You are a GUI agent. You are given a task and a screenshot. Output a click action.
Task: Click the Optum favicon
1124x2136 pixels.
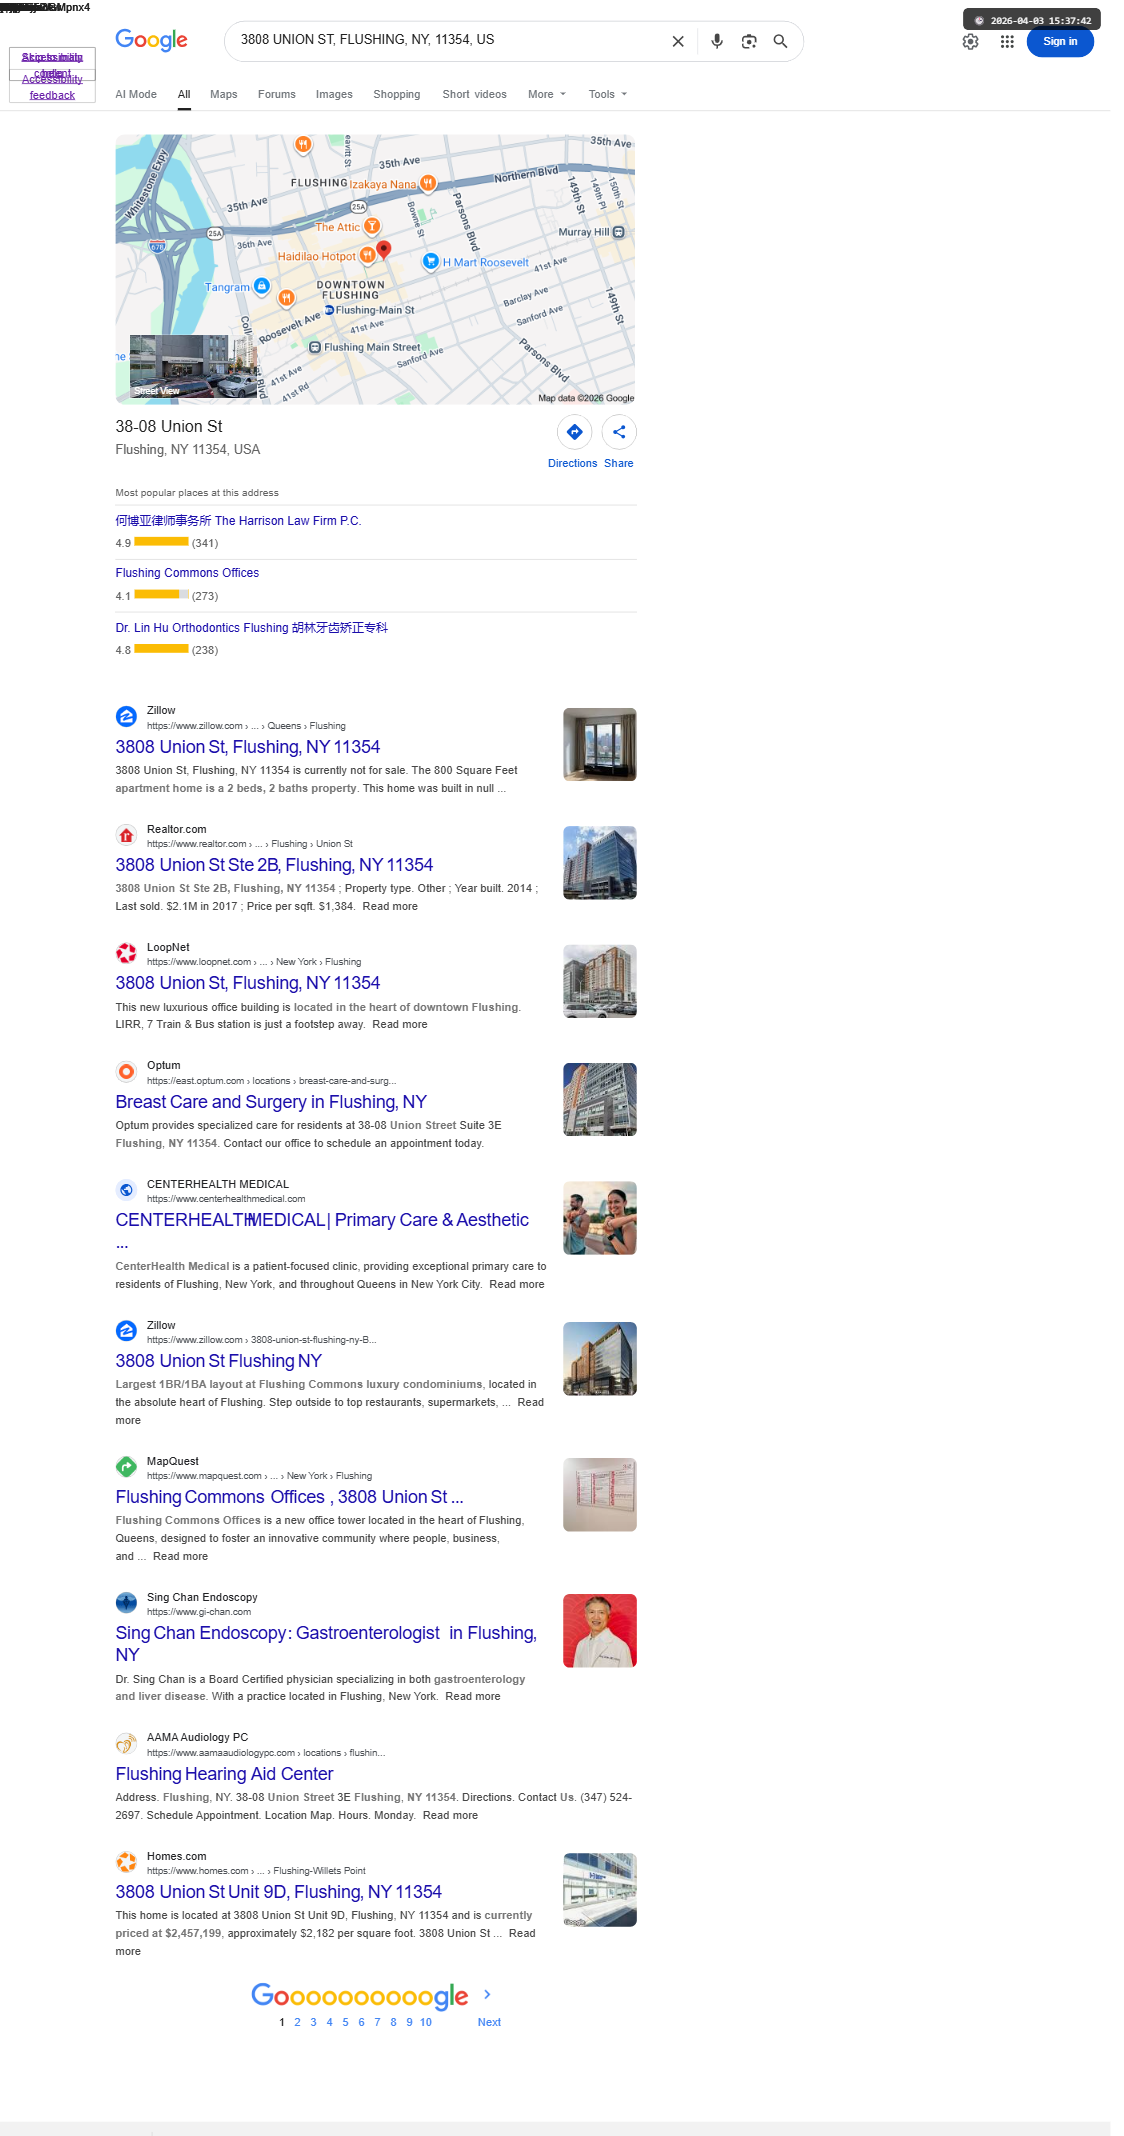click(x=126, y=1072)
